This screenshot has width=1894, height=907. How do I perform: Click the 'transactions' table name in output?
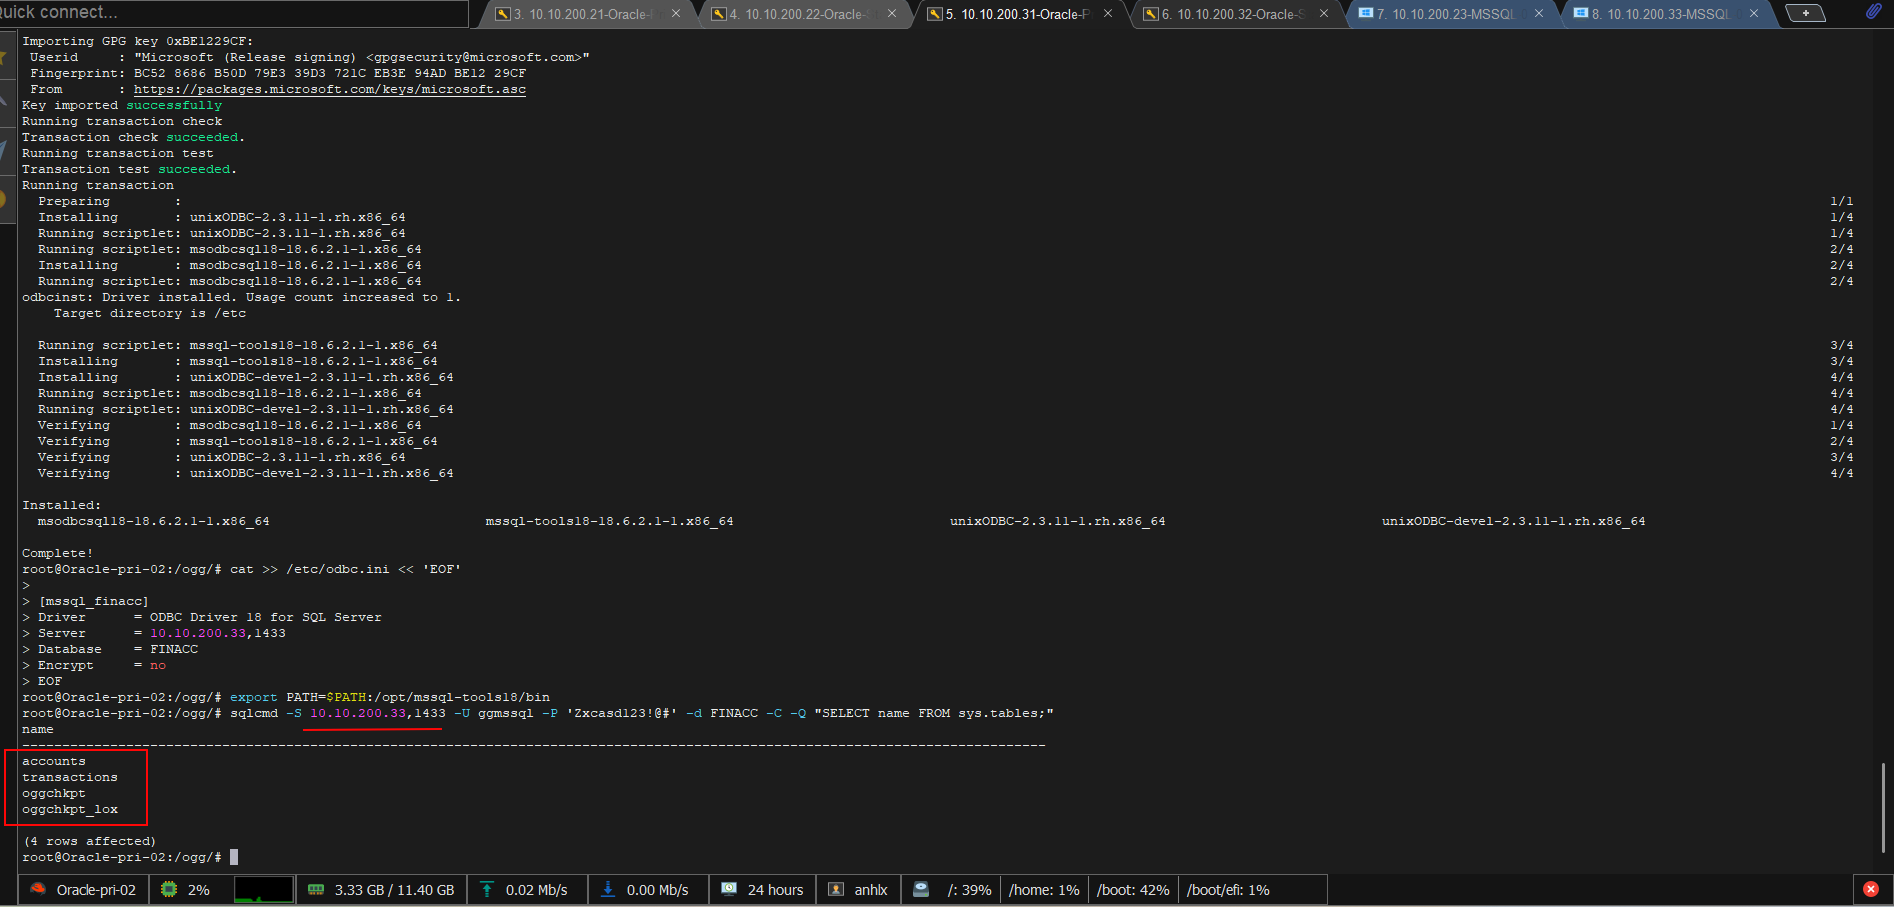click(x=70, y=777)
